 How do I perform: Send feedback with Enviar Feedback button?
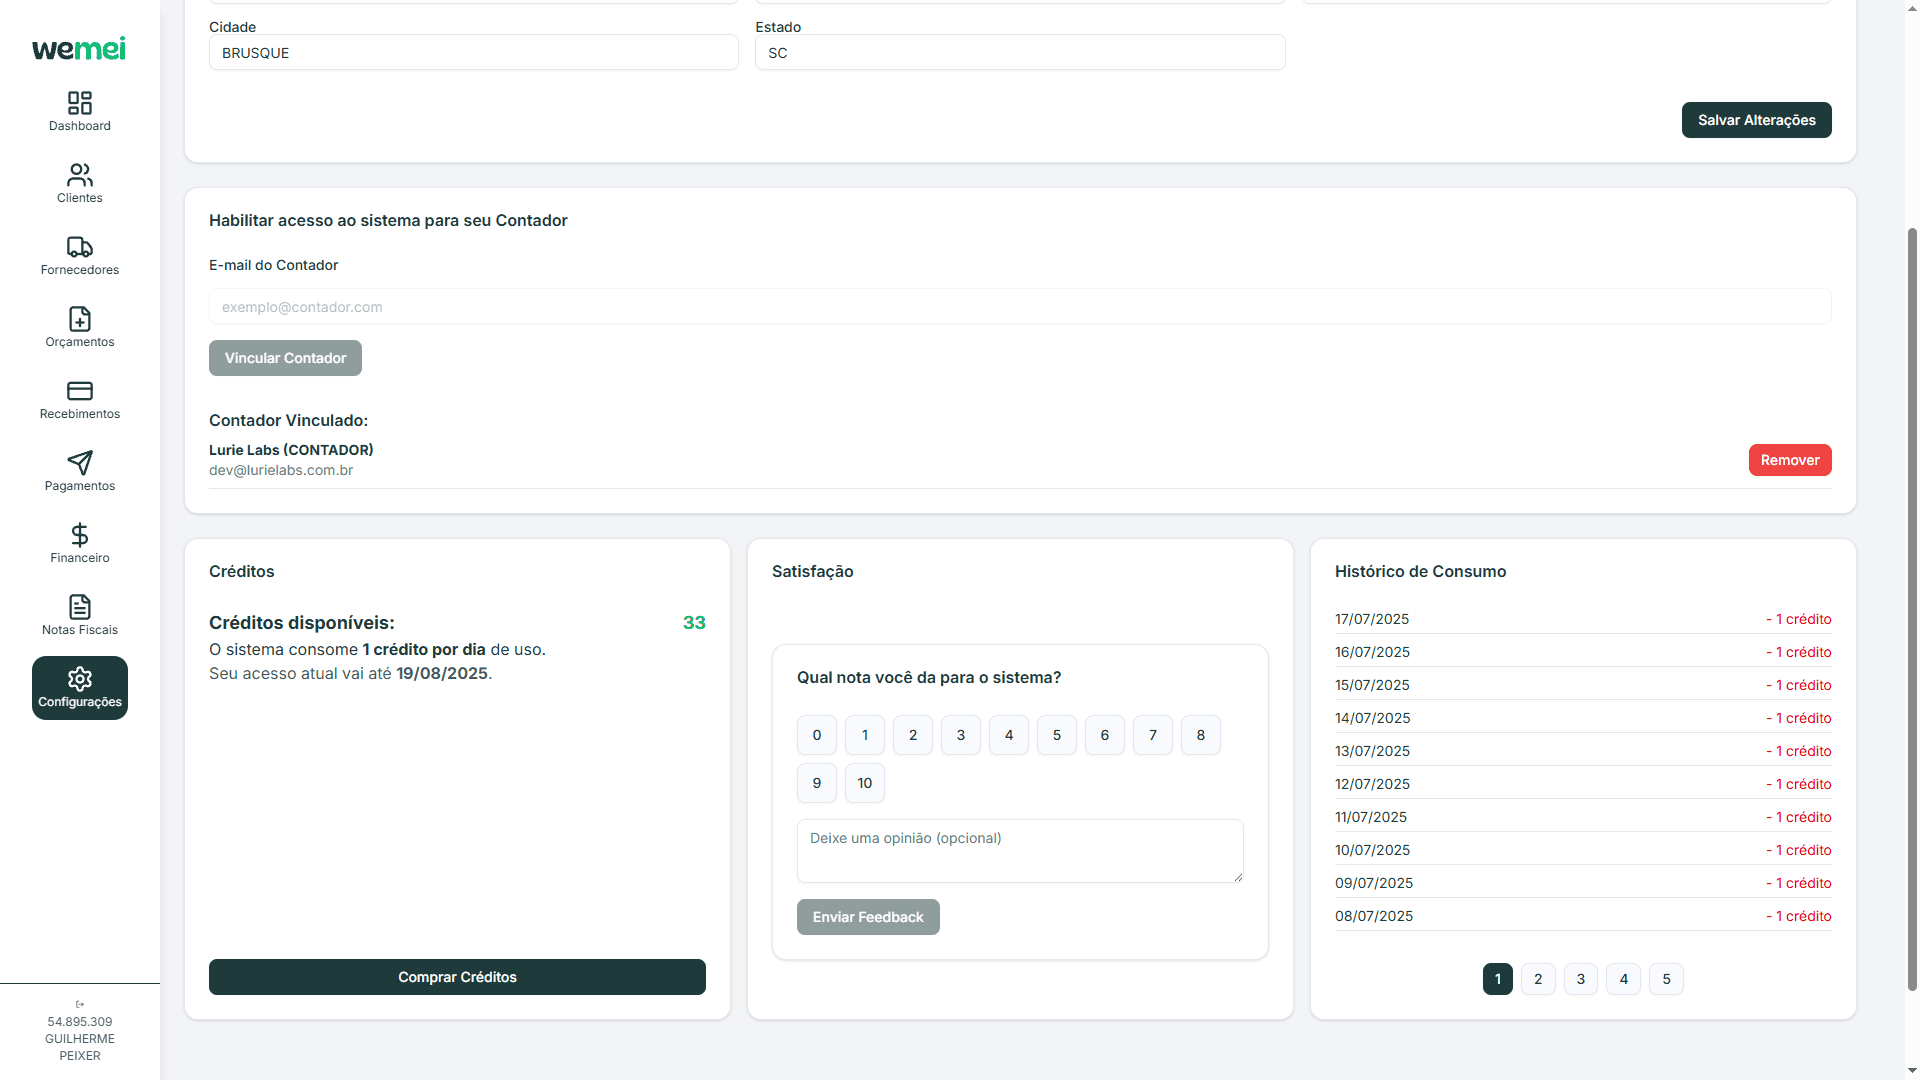(867, 917)
